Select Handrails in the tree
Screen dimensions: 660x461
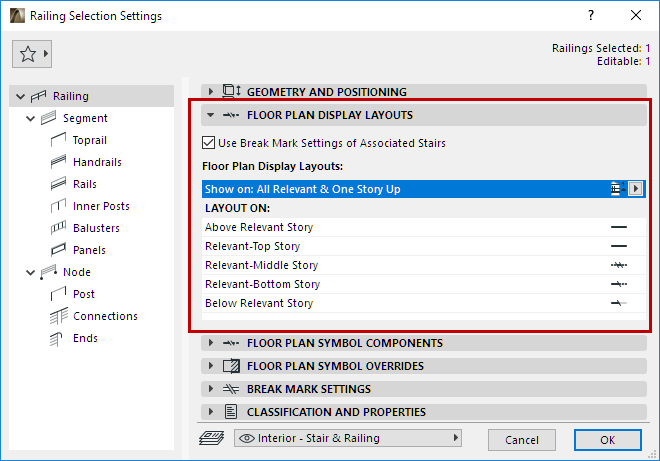point(97,162)
